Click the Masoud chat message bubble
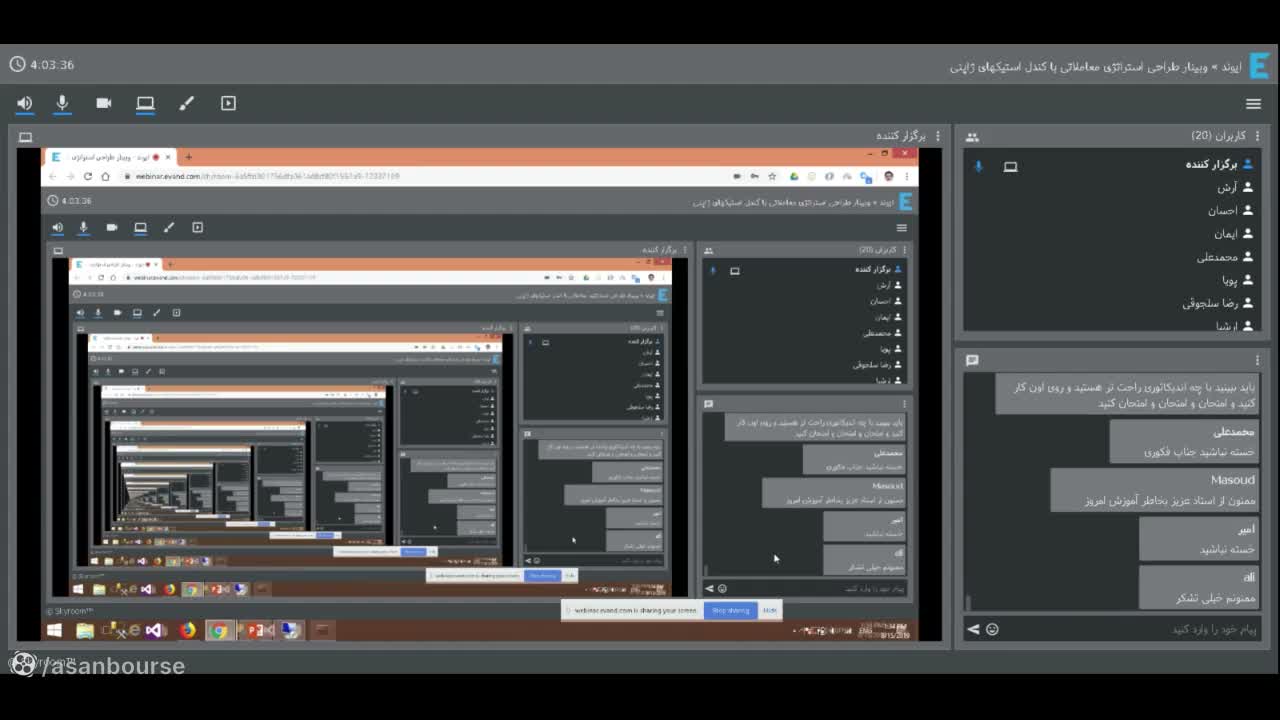The image size is (1280, 720). click(1155, 490)
